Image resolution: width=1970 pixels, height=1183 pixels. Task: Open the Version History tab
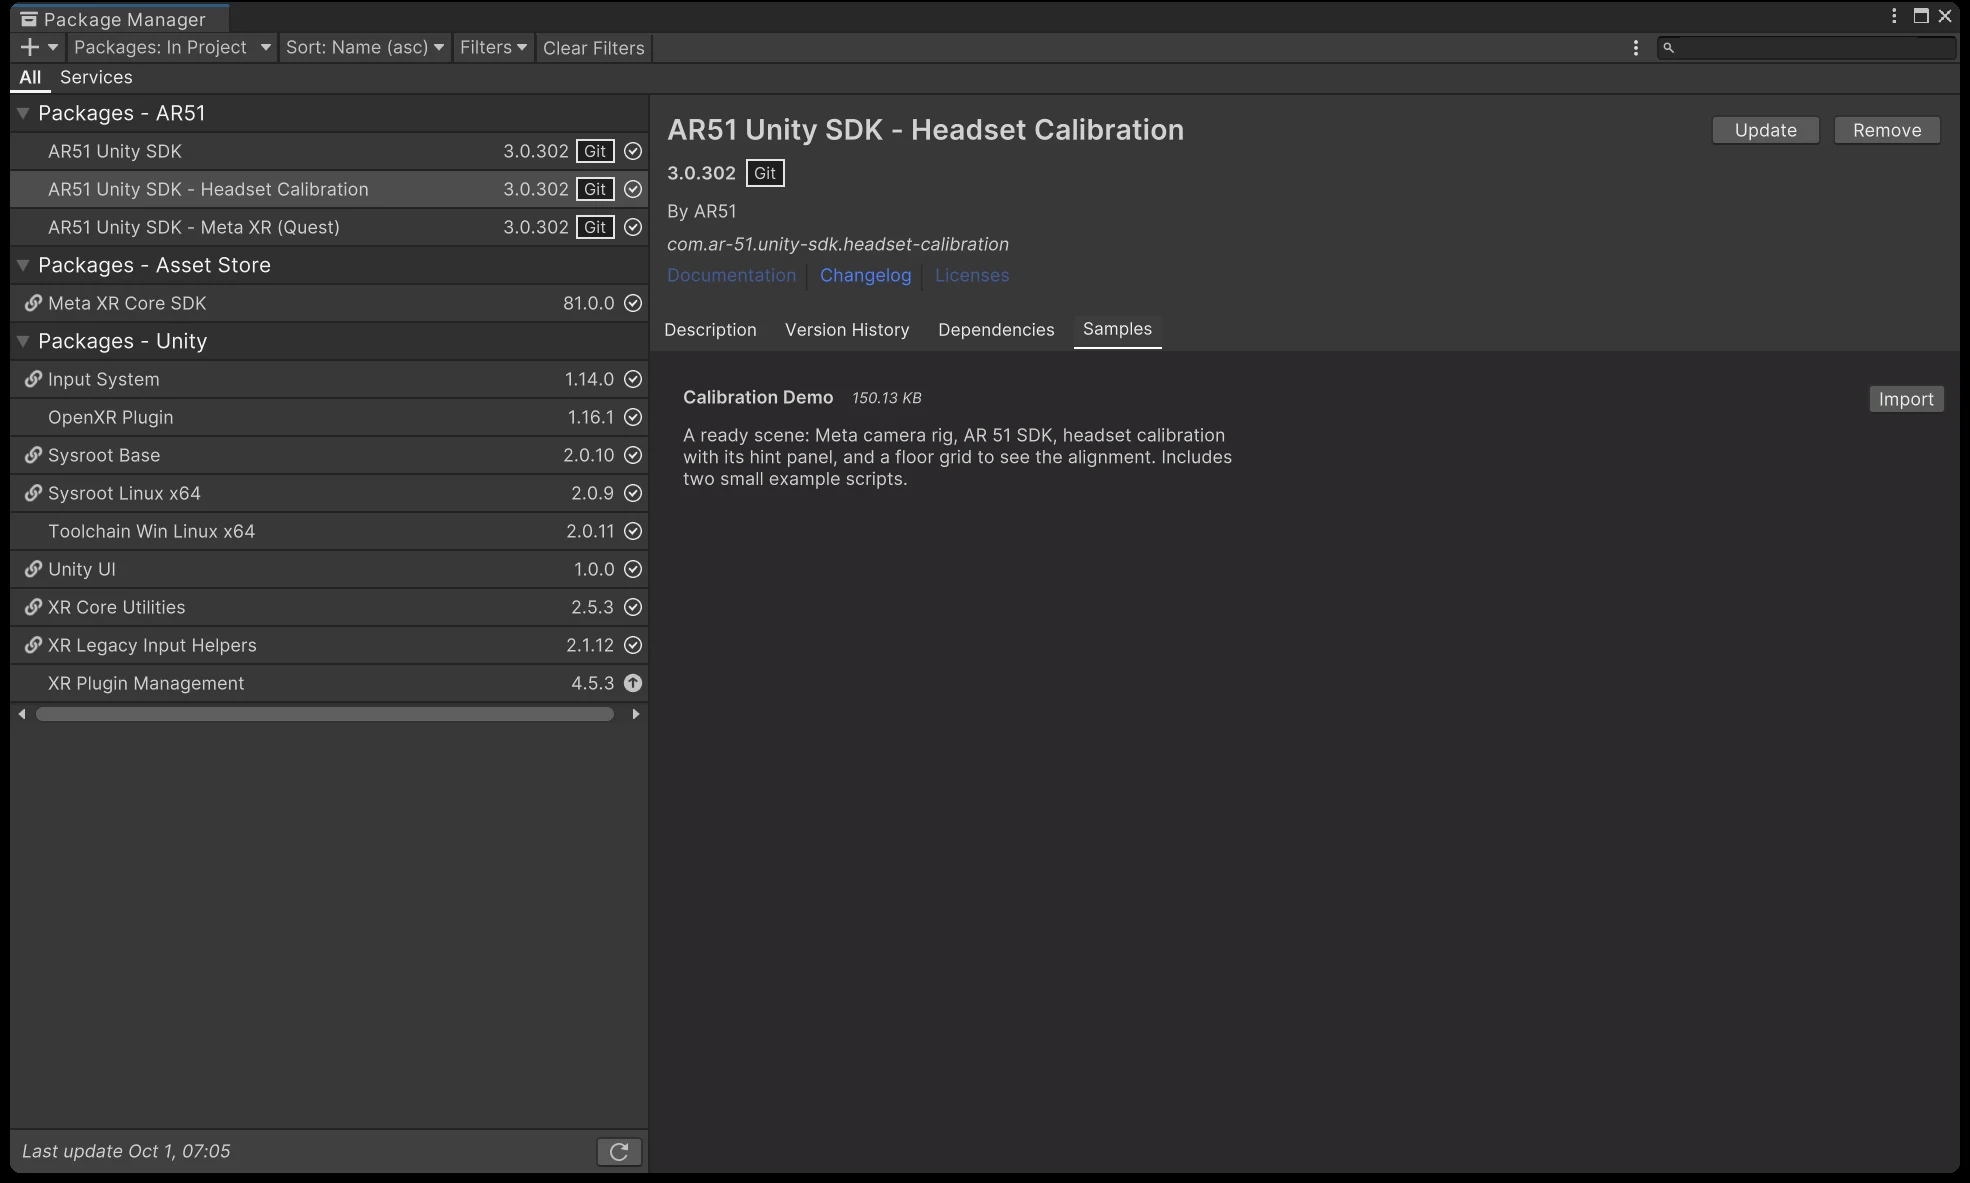click(847, 330)
